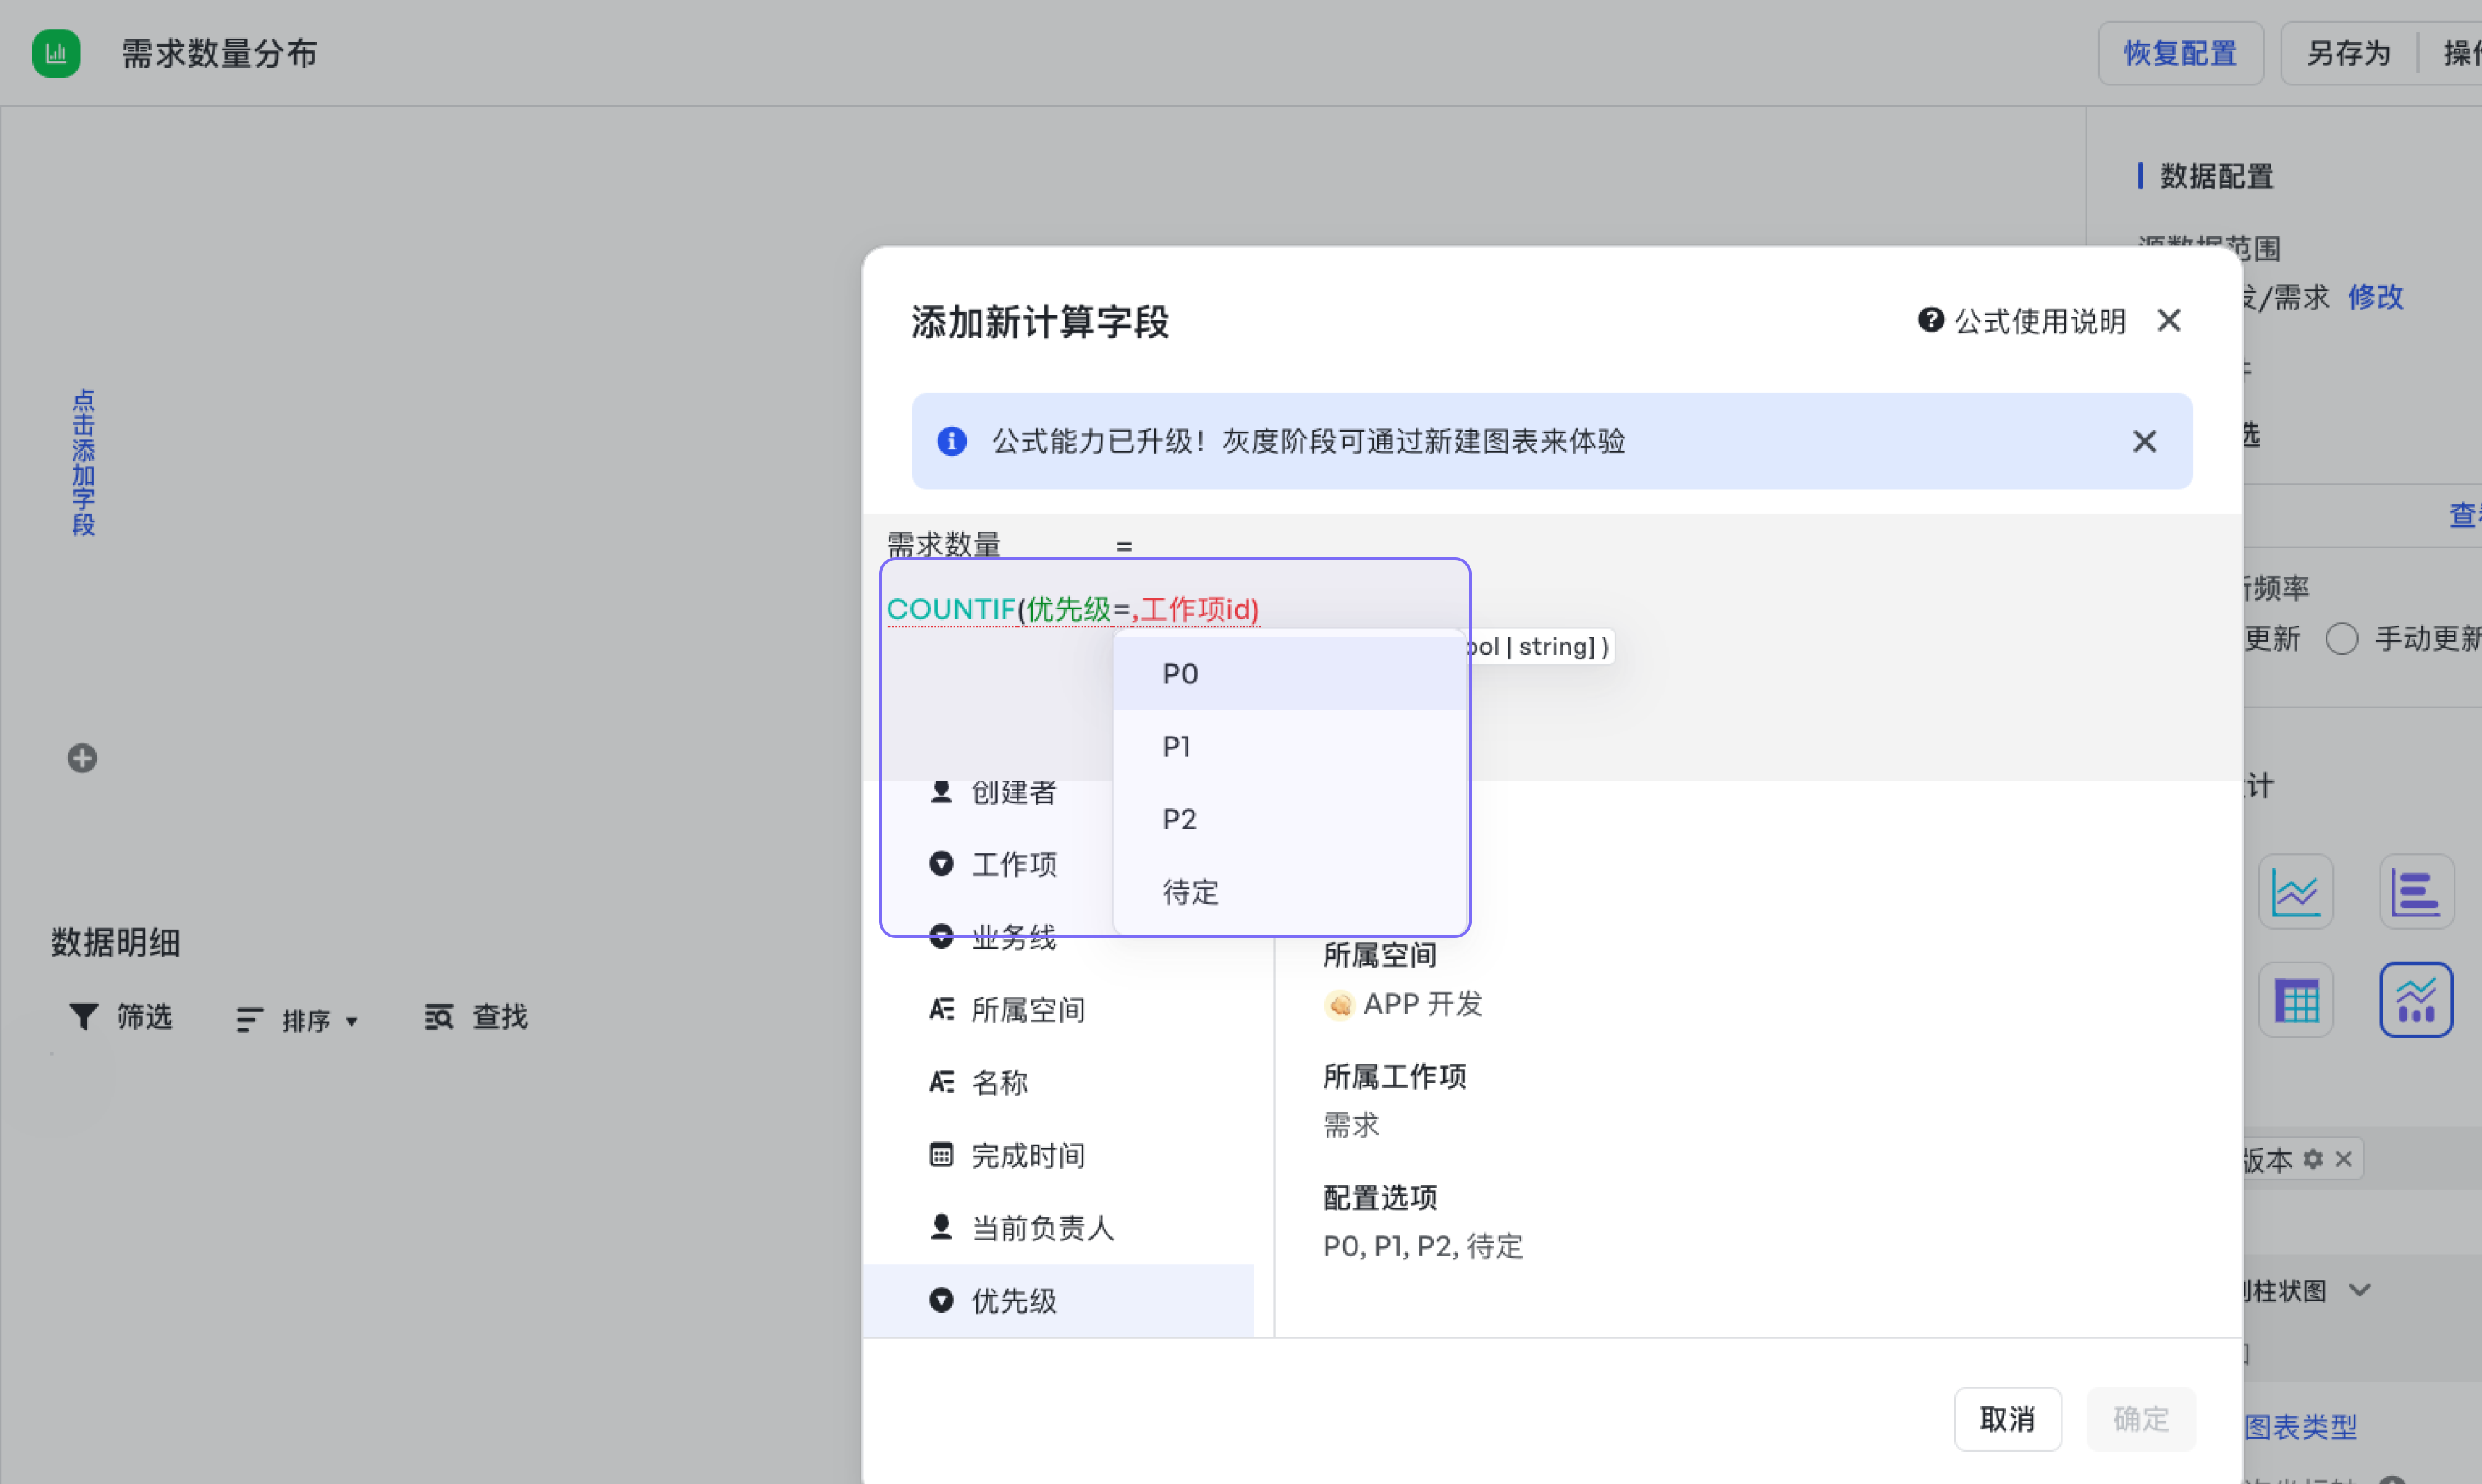2482x1484 pixels.
Task: Click the 图表类型 link
Action: [2301, 1427]
